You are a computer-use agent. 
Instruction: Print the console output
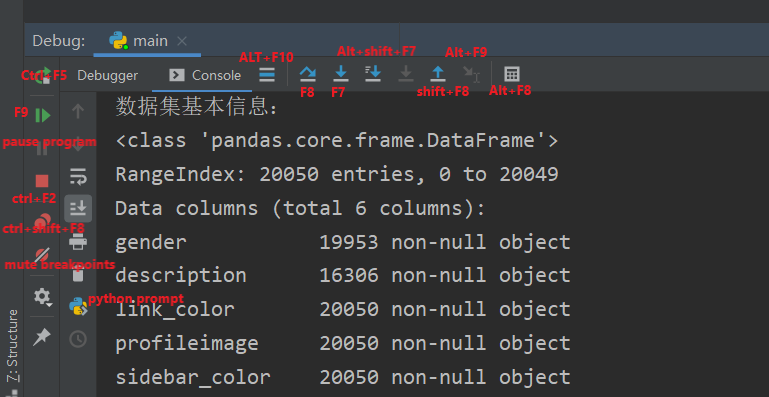[78, 241]
